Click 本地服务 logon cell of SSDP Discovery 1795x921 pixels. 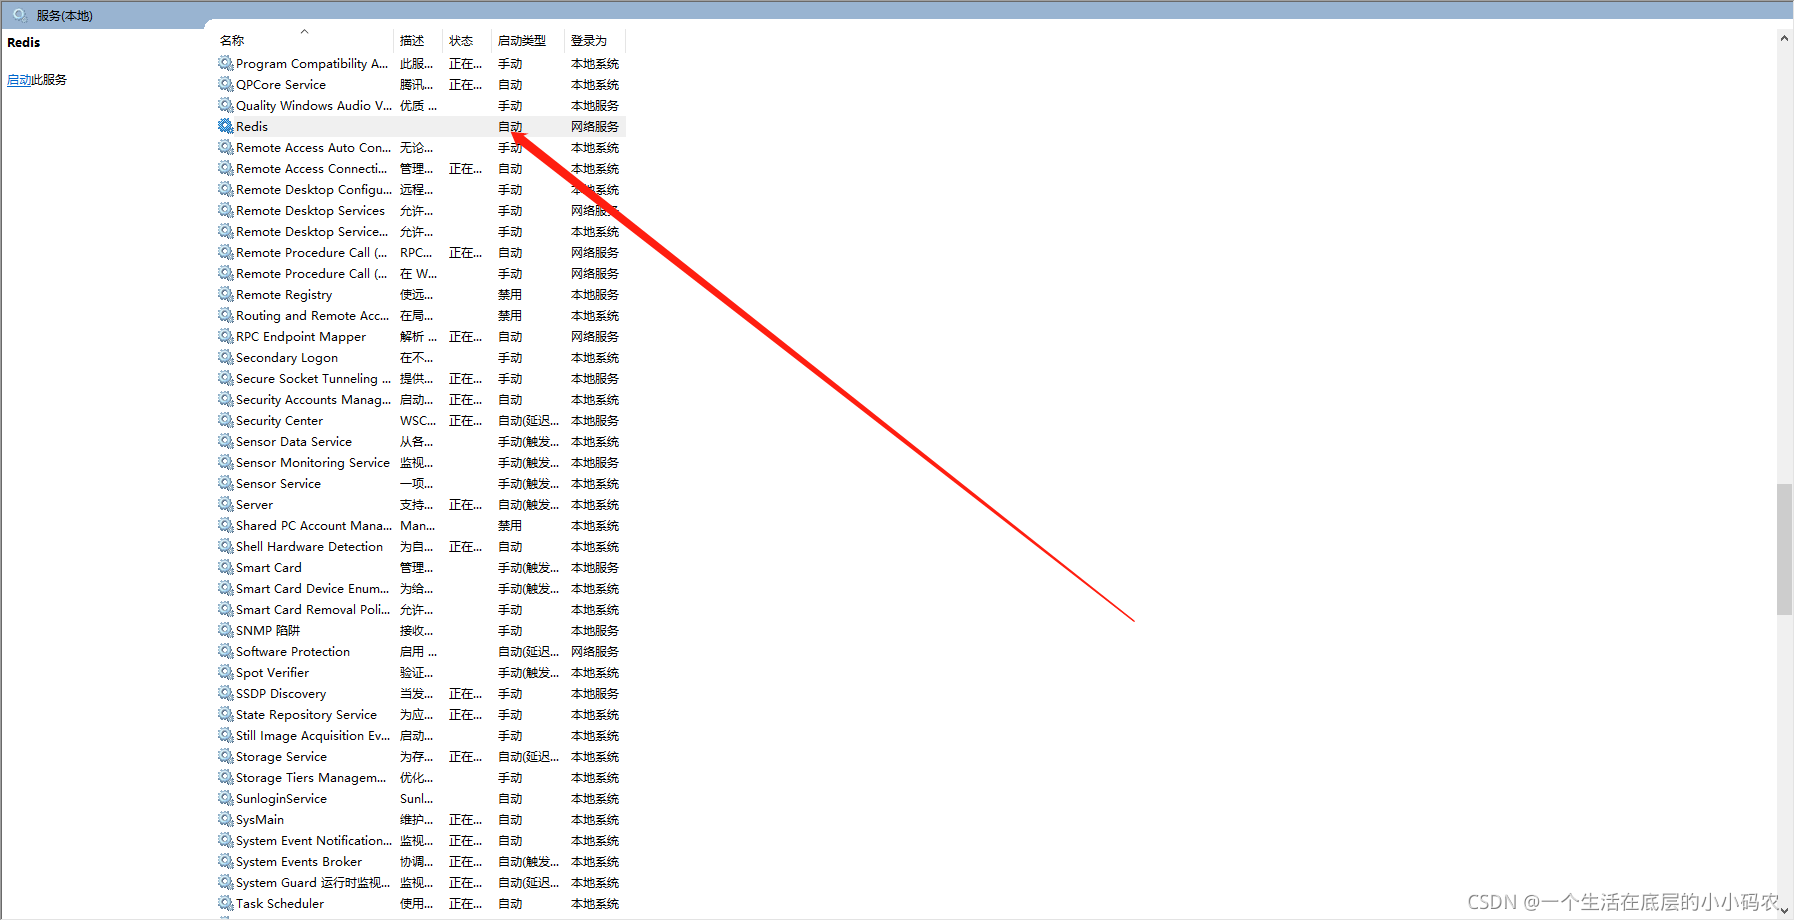tap(595, 693)
